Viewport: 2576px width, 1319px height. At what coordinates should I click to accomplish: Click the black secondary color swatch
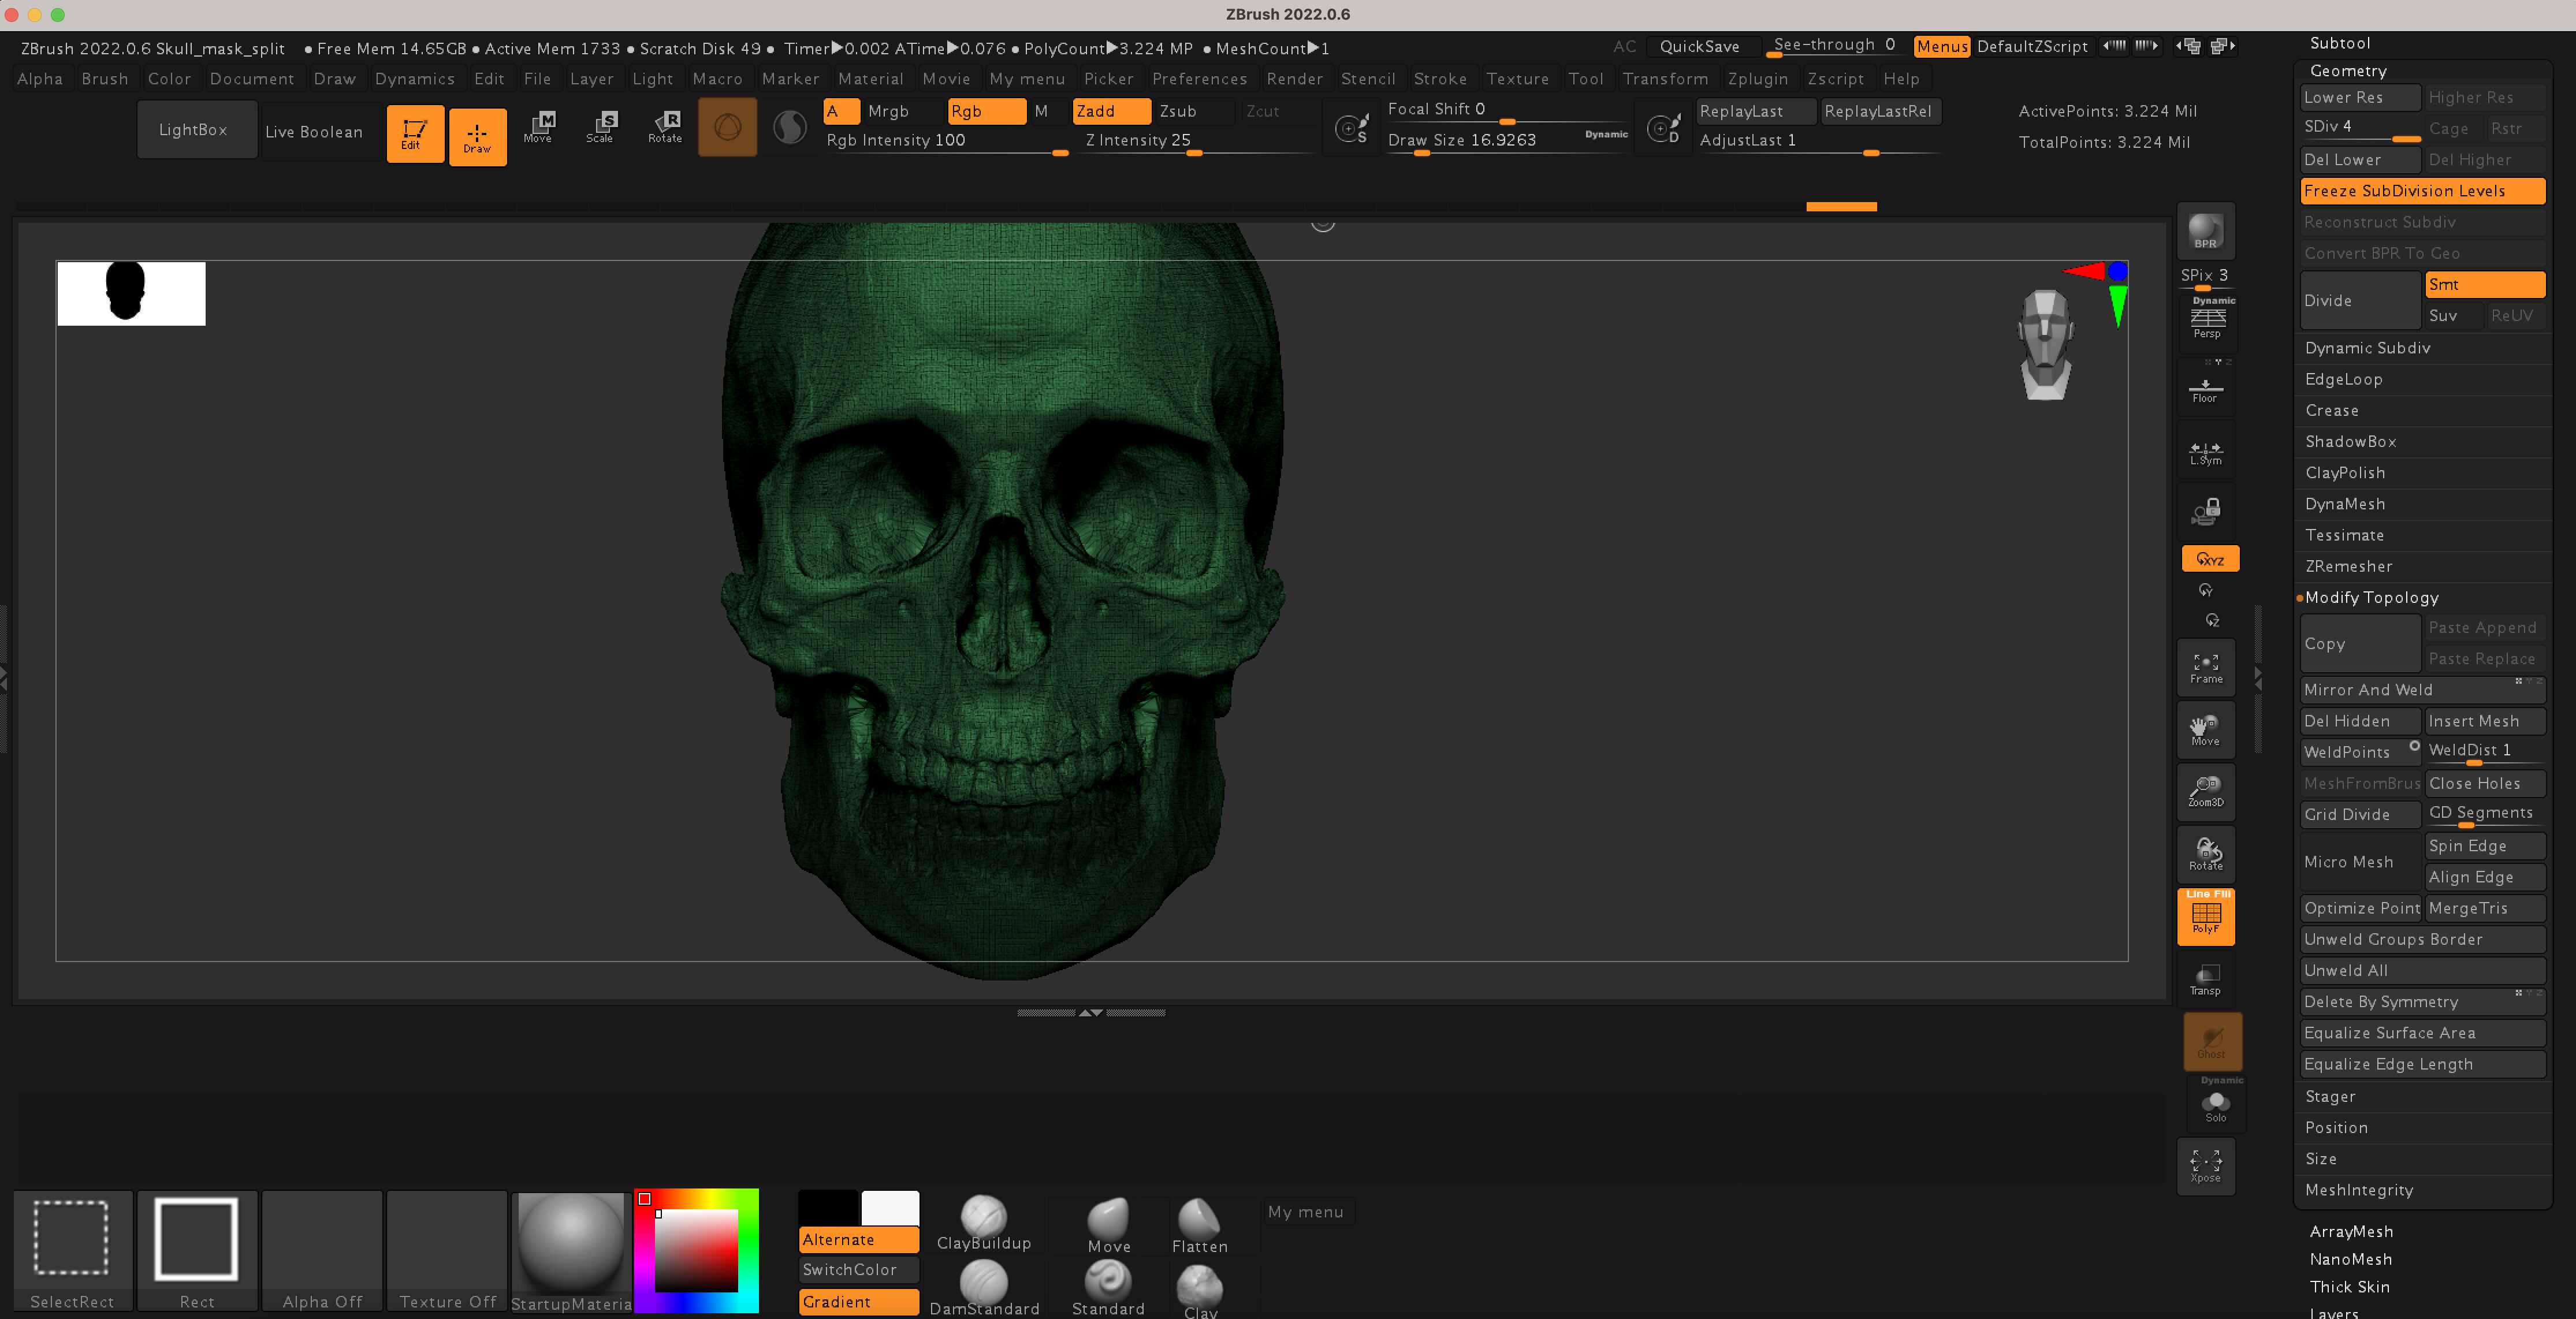829,1207
